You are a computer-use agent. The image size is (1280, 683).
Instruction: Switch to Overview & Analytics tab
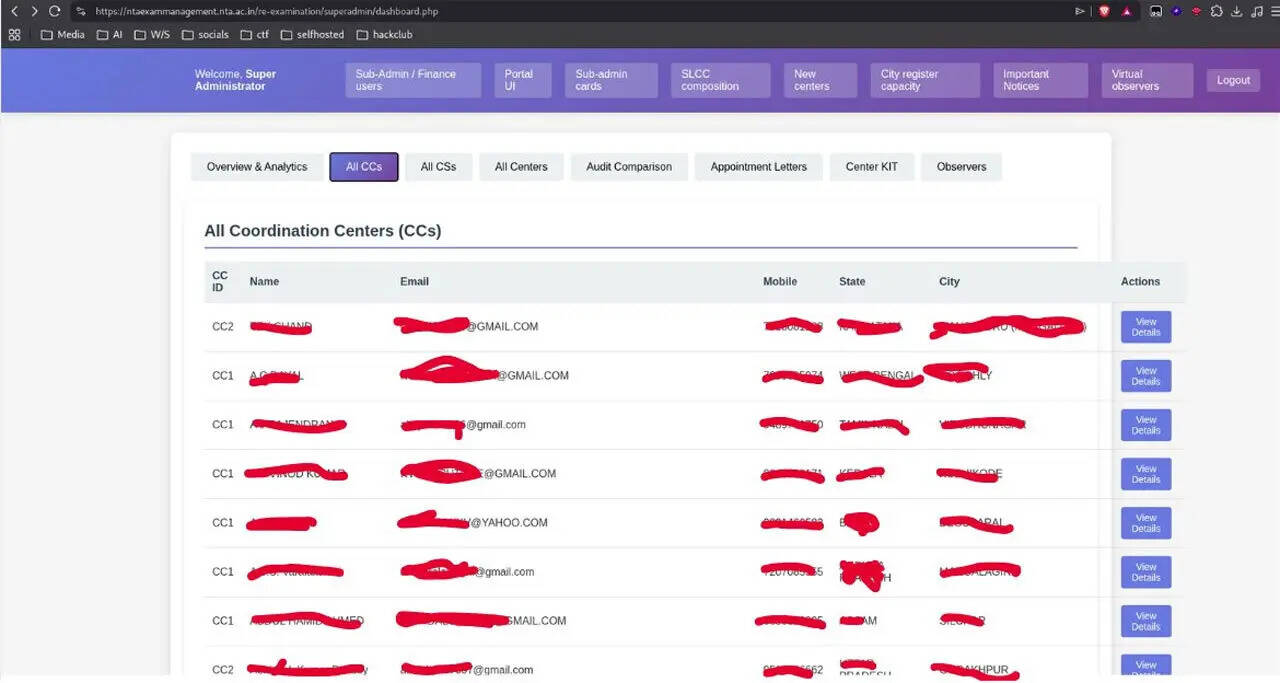(x=257, y=167)
